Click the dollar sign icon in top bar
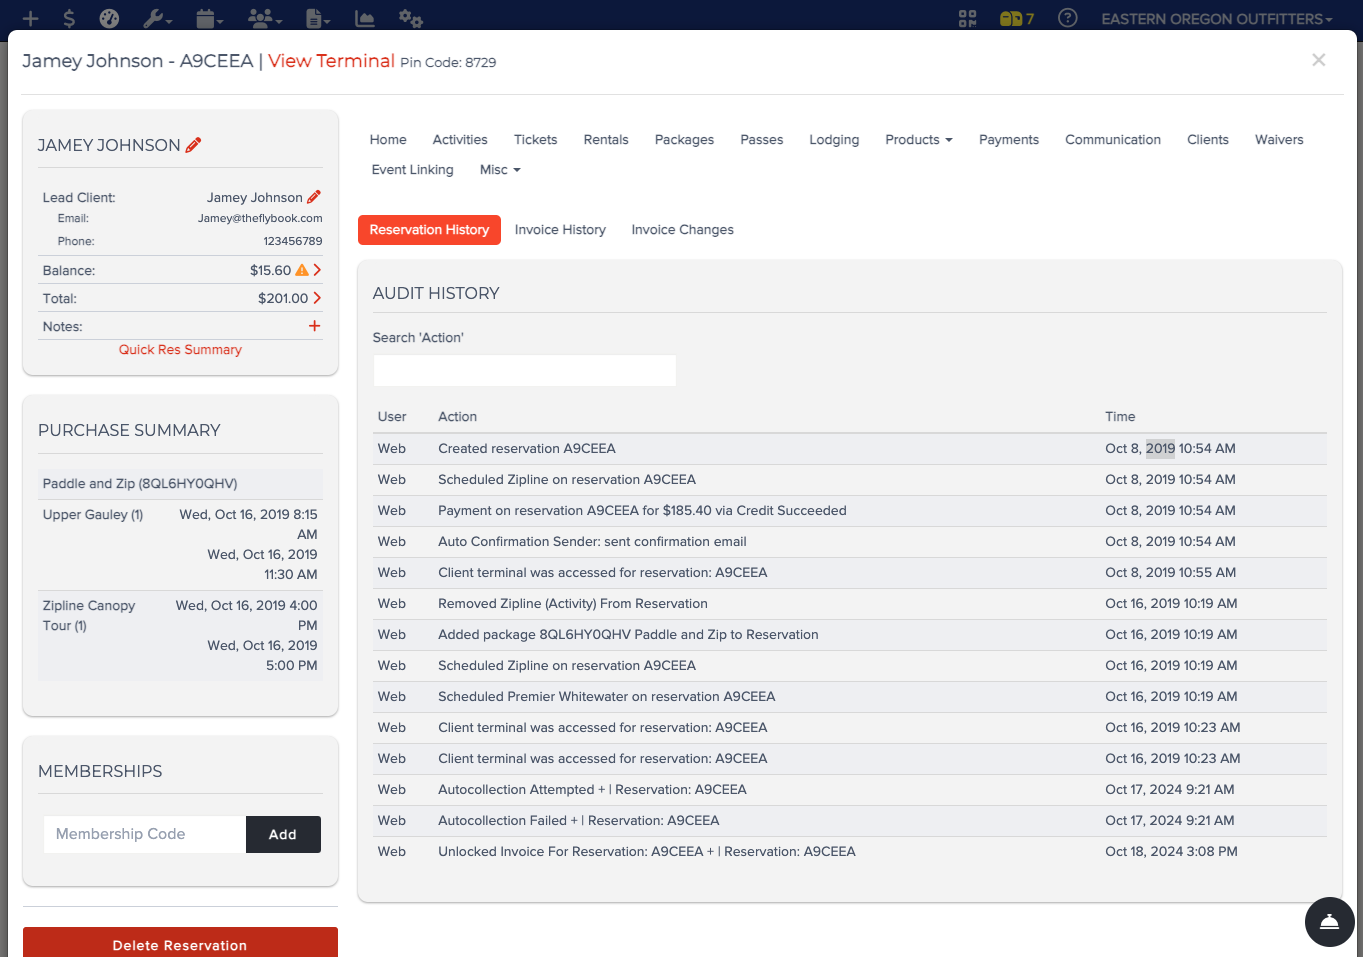Screen dimensions: 1363x957 (69, 18)
